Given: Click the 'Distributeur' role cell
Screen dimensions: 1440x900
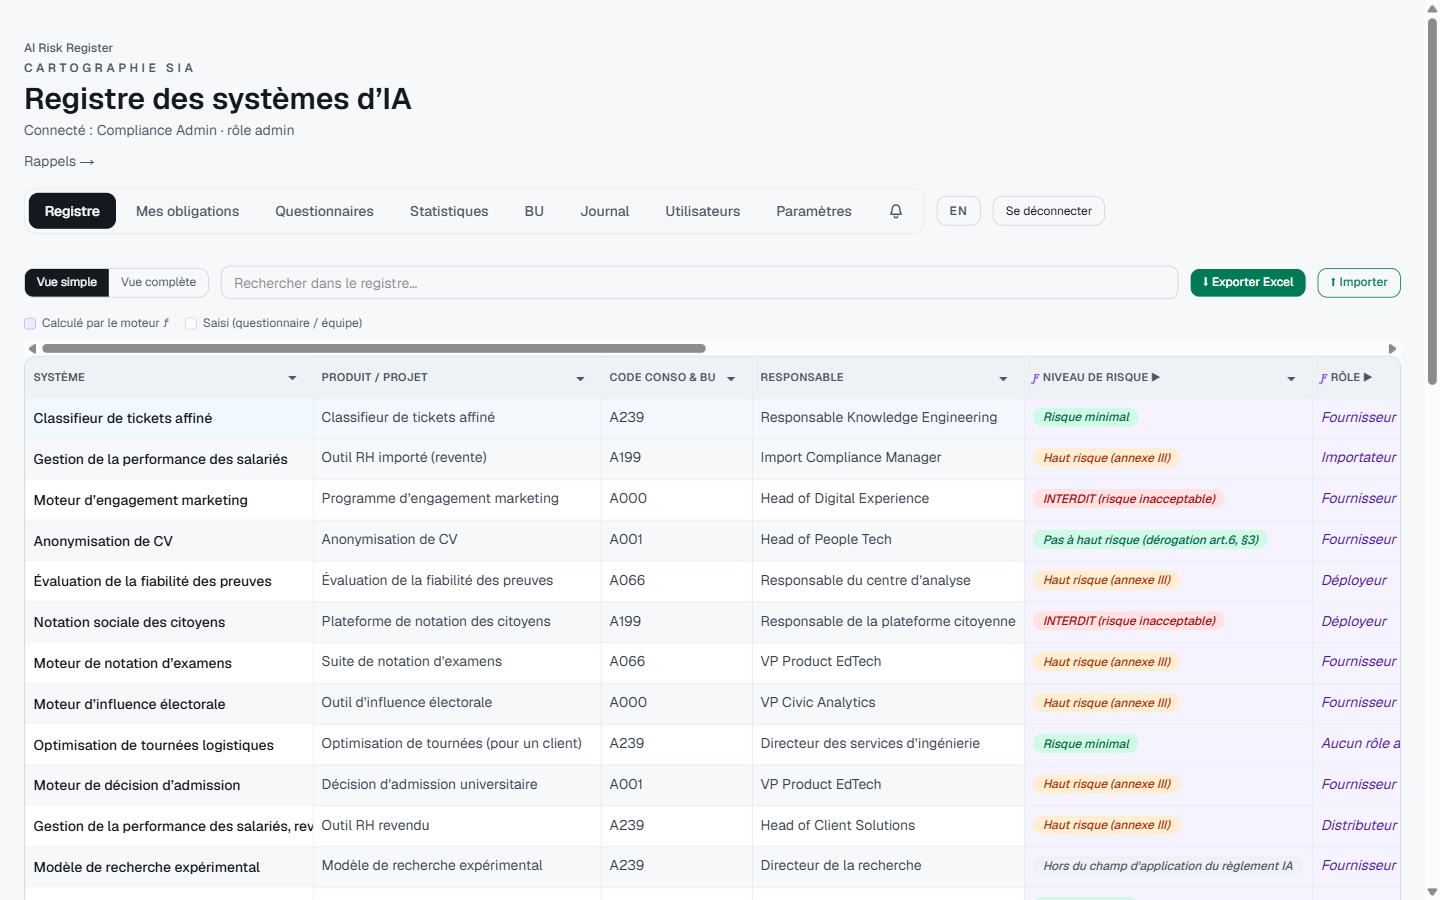Looking at the screenshot, I should pos(1359,825).
